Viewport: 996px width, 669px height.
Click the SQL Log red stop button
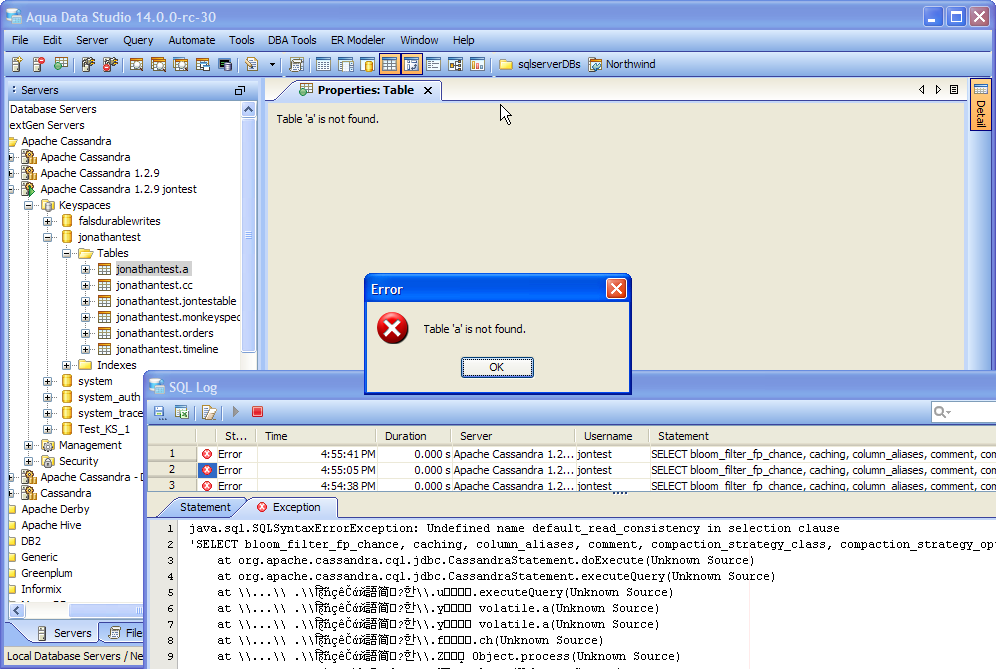click(x=257, y=412)
